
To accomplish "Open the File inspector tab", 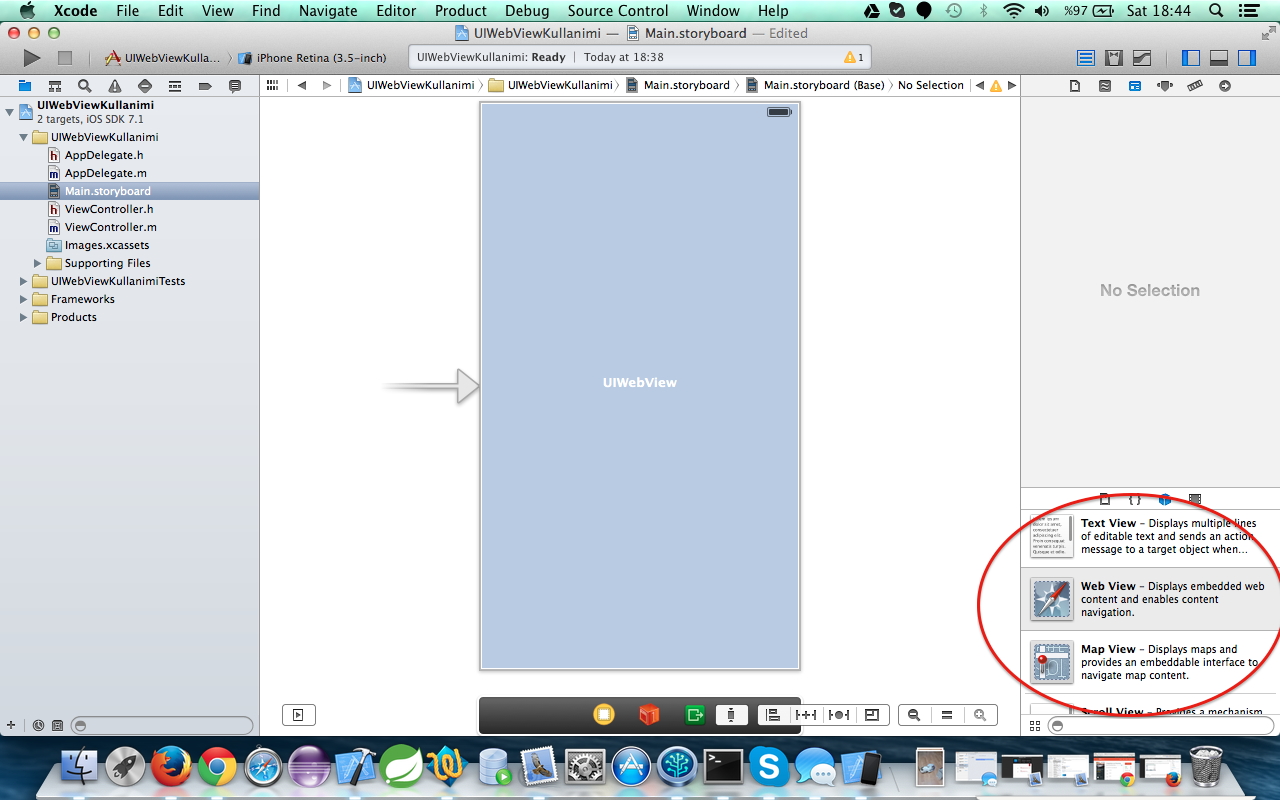I will (x=1075, y=86).
